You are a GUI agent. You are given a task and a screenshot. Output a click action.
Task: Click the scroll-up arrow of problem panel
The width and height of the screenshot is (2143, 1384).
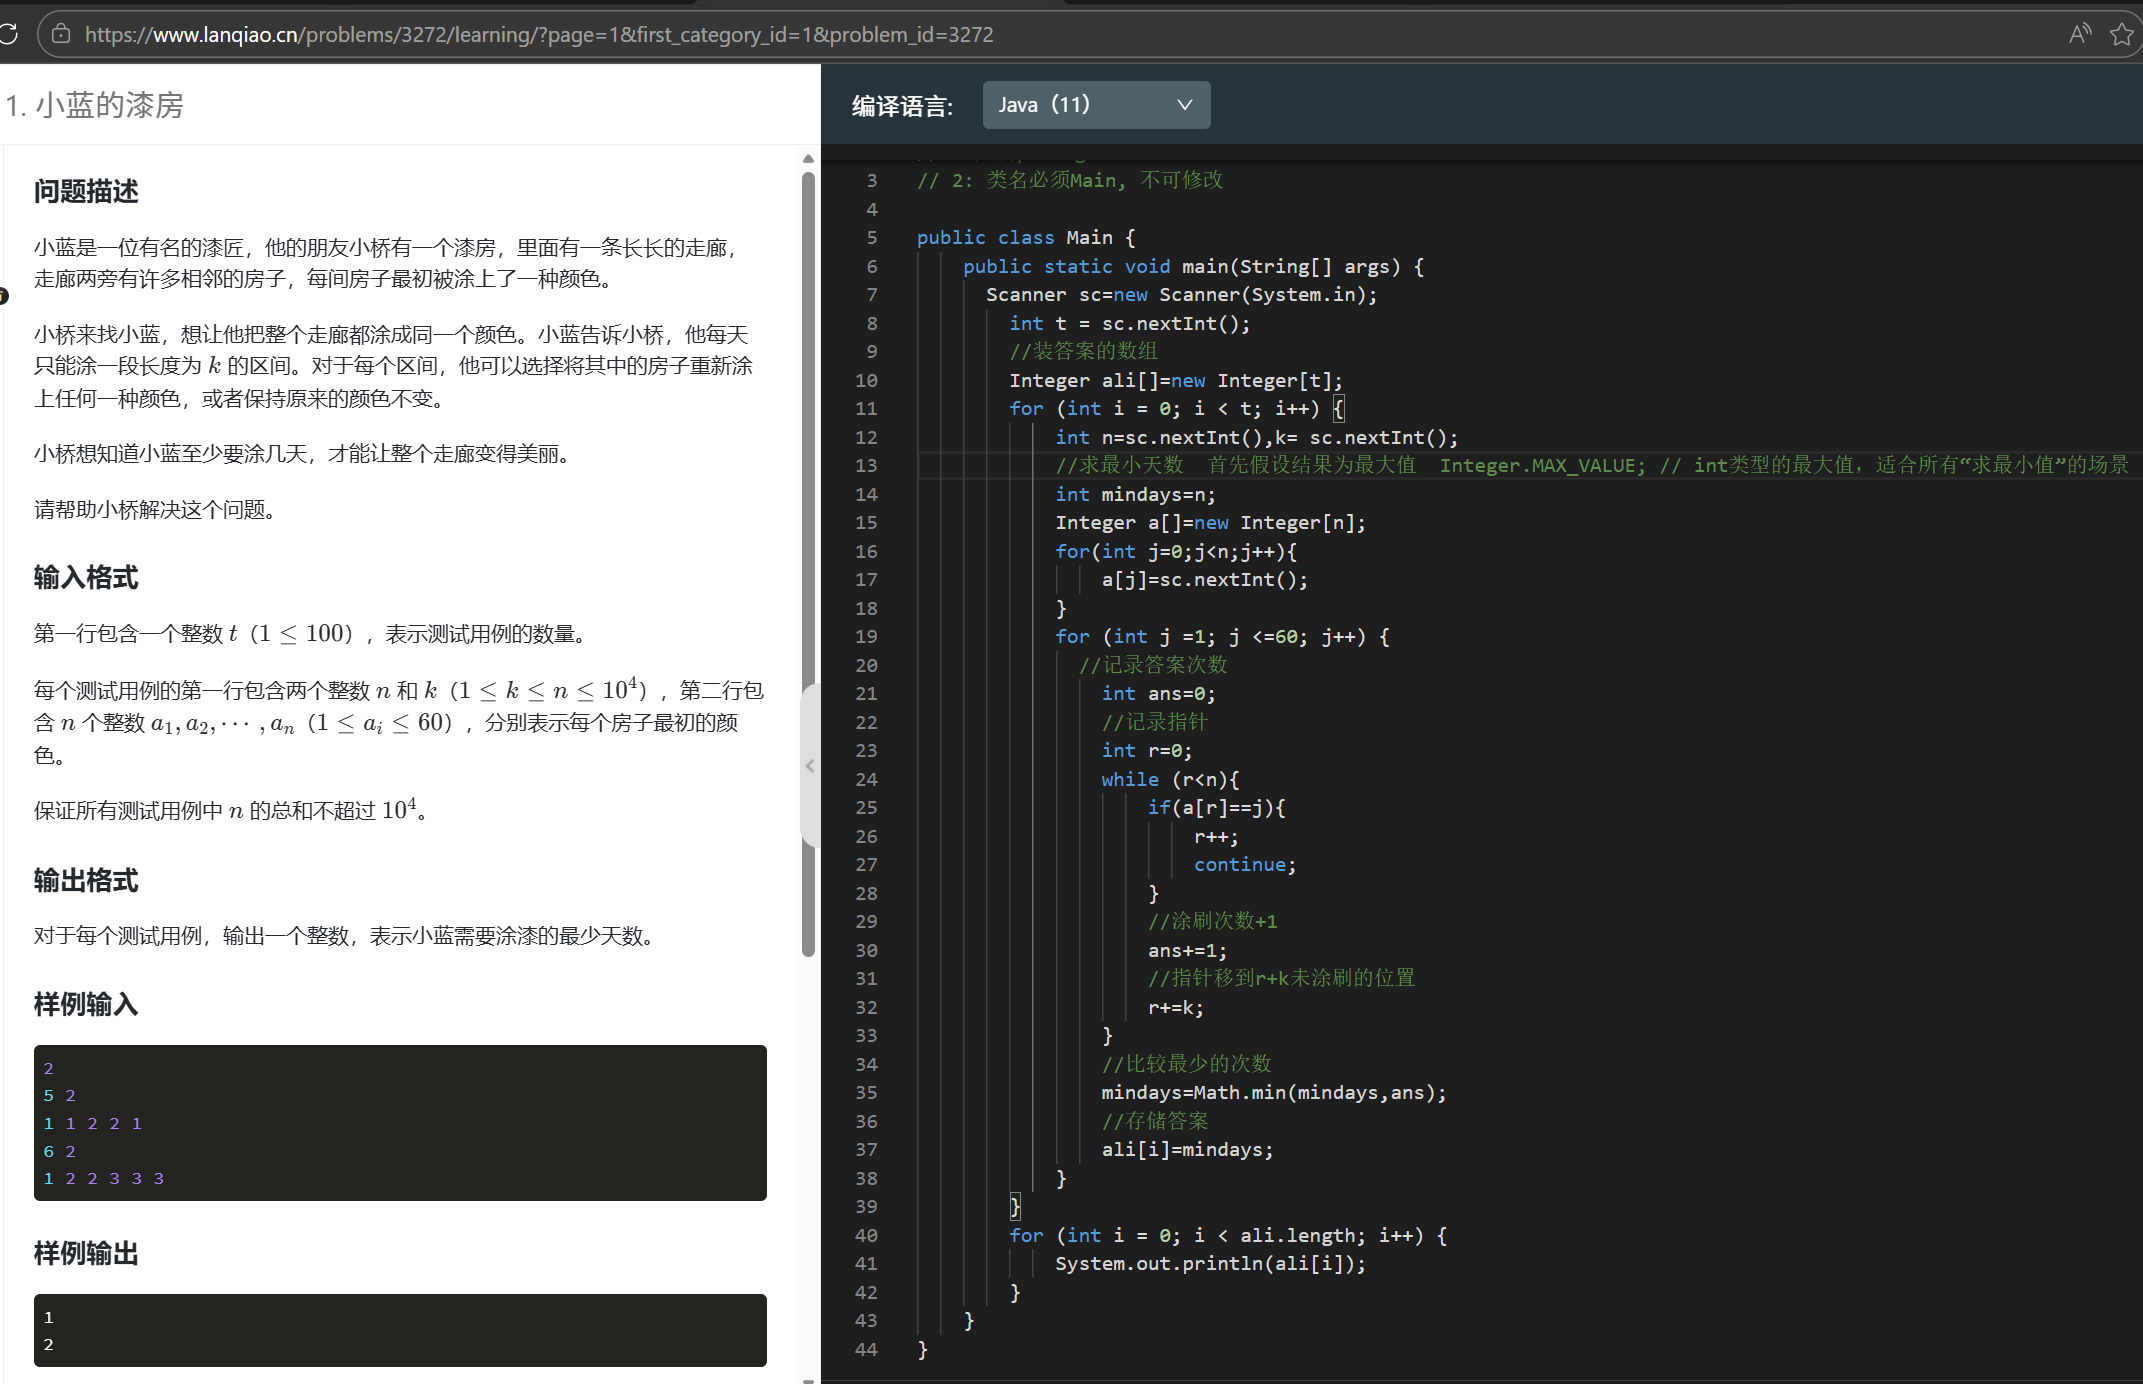coord(808,158)
